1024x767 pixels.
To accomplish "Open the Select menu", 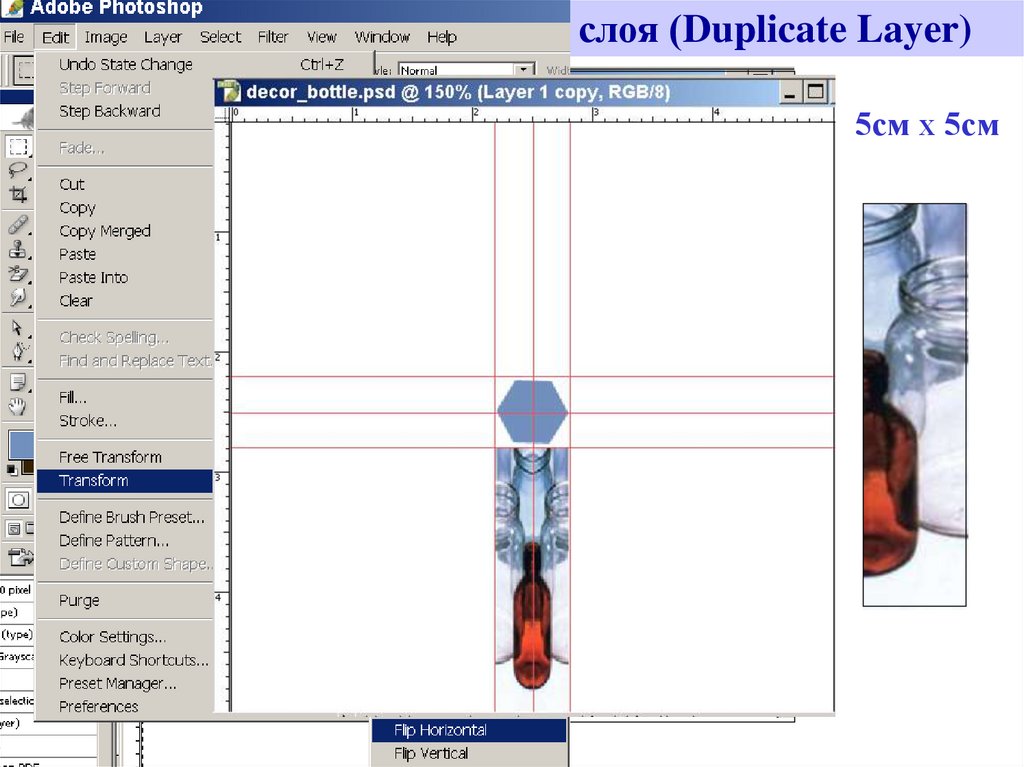I will pos(220,37).
